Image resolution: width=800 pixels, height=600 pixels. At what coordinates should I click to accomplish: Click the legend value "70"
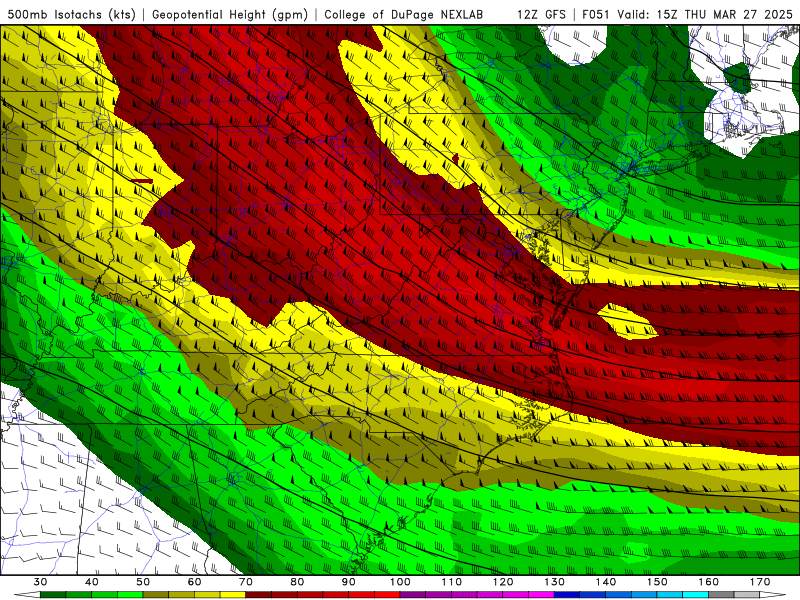[x=246, y=582]
